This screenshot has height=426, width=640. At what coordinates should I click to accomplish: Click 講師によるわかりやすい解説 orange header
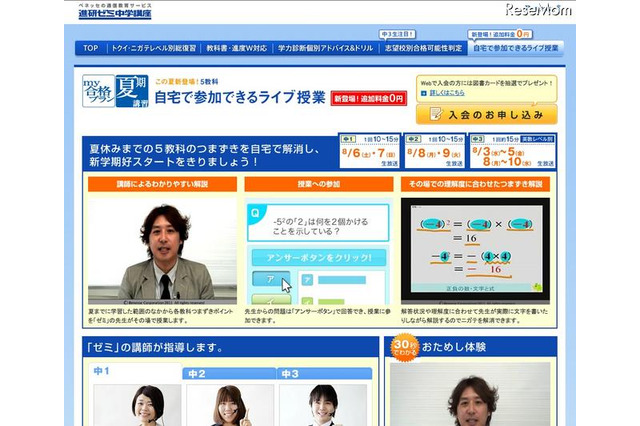point(162,184)
